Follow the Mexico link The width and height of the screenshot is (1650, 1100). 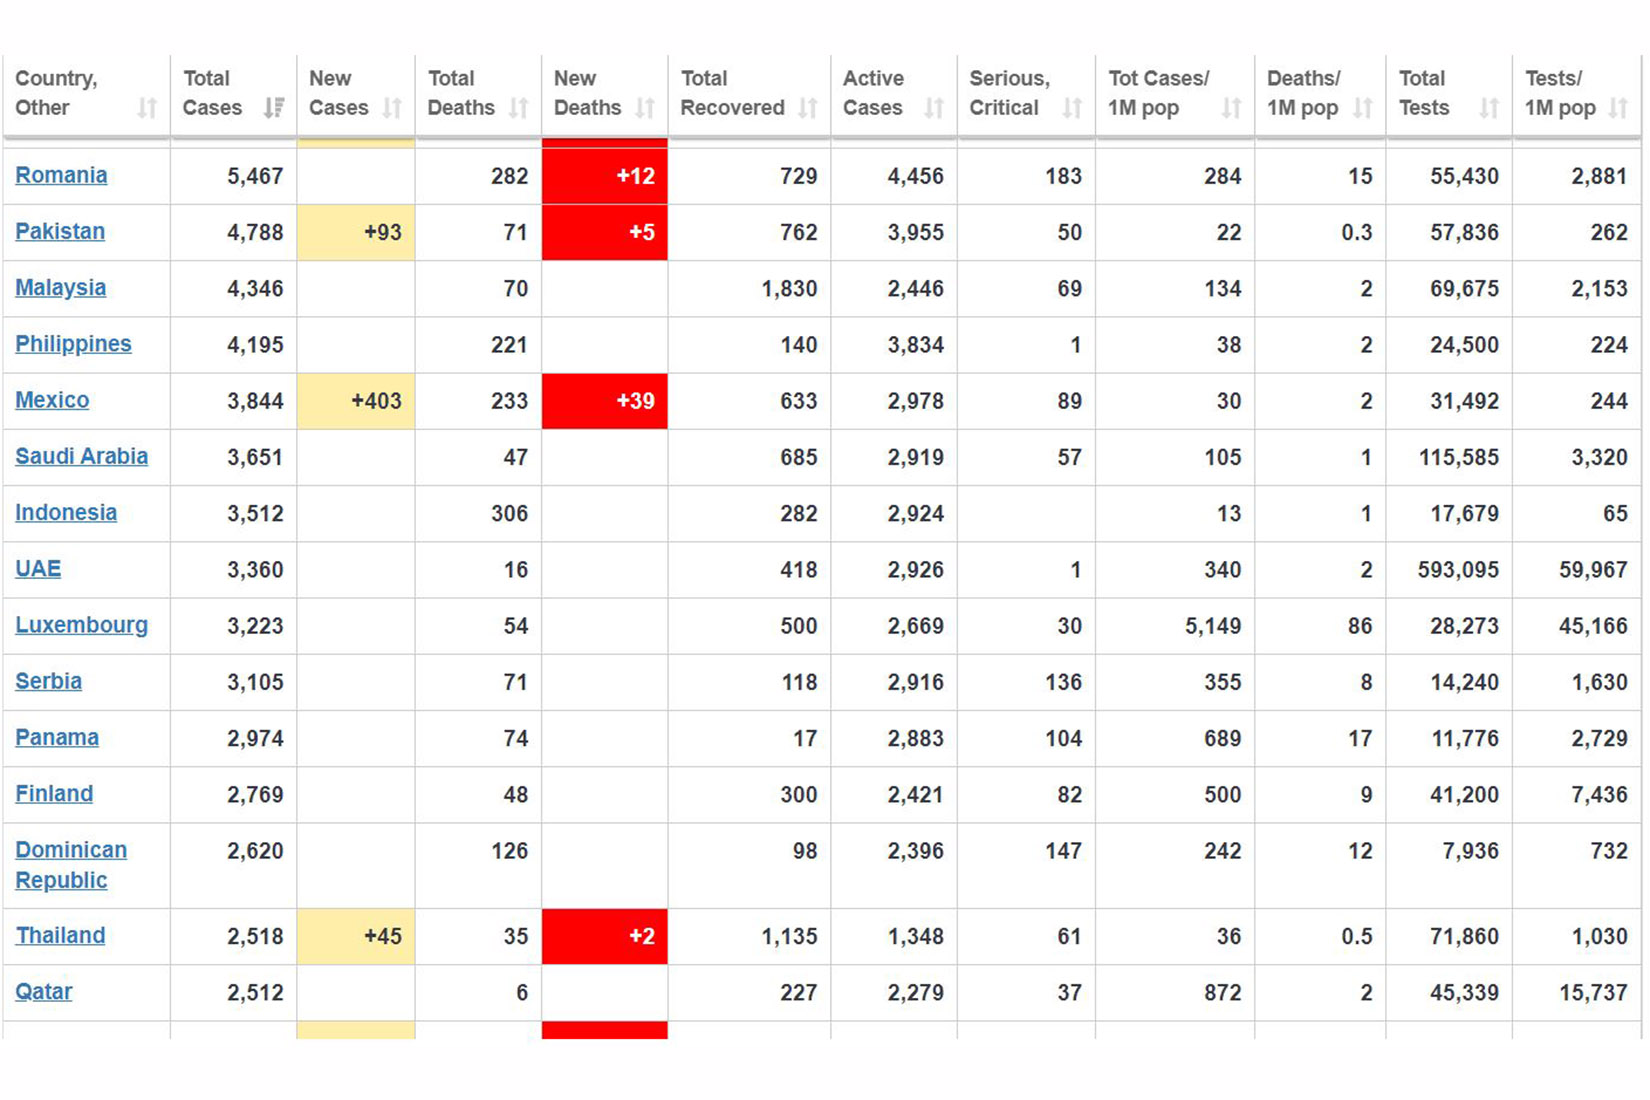point(52,400)
